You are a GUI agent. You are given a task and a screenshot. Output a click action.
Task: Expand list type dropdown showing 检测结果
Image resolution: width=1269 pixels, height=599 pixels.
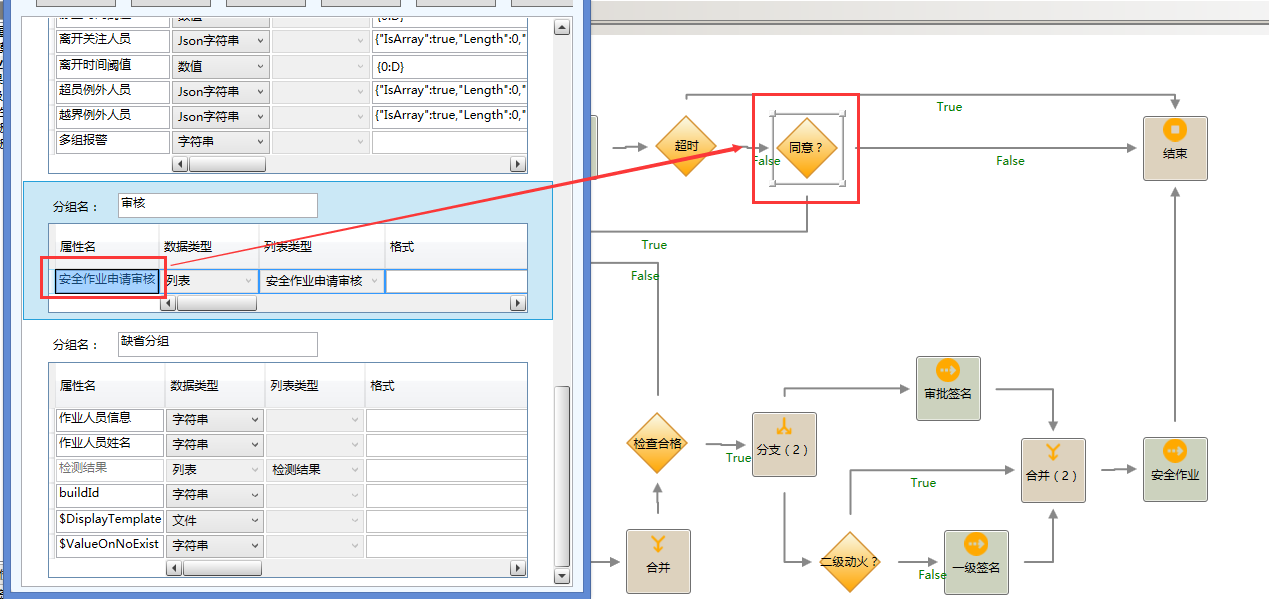[x=355, y=470]
